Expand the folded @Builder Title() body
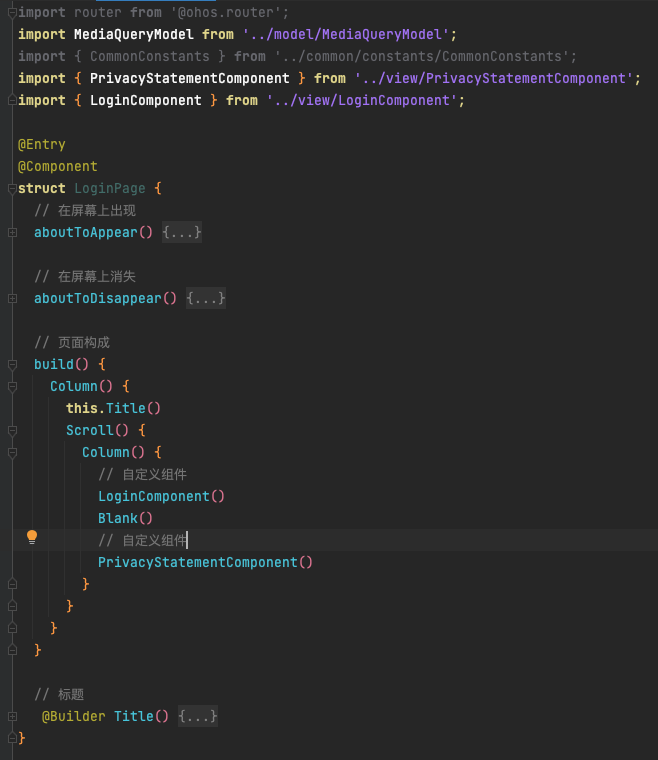Image resolution: width=658 pixels, height=760 pixels. [13, 716]
